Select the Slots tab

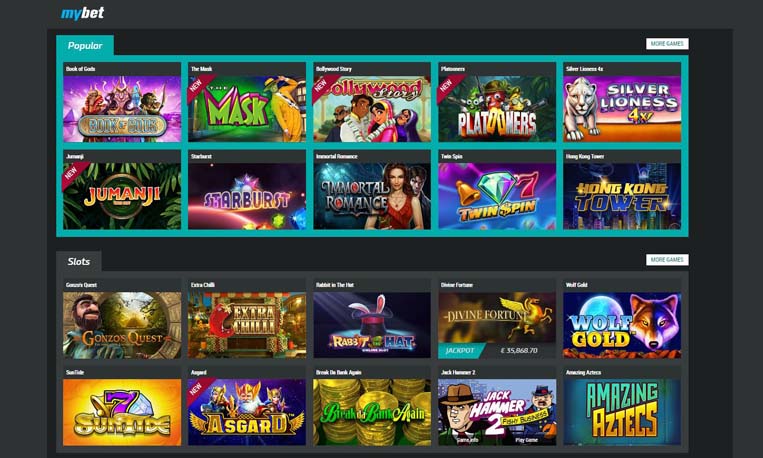79,262
